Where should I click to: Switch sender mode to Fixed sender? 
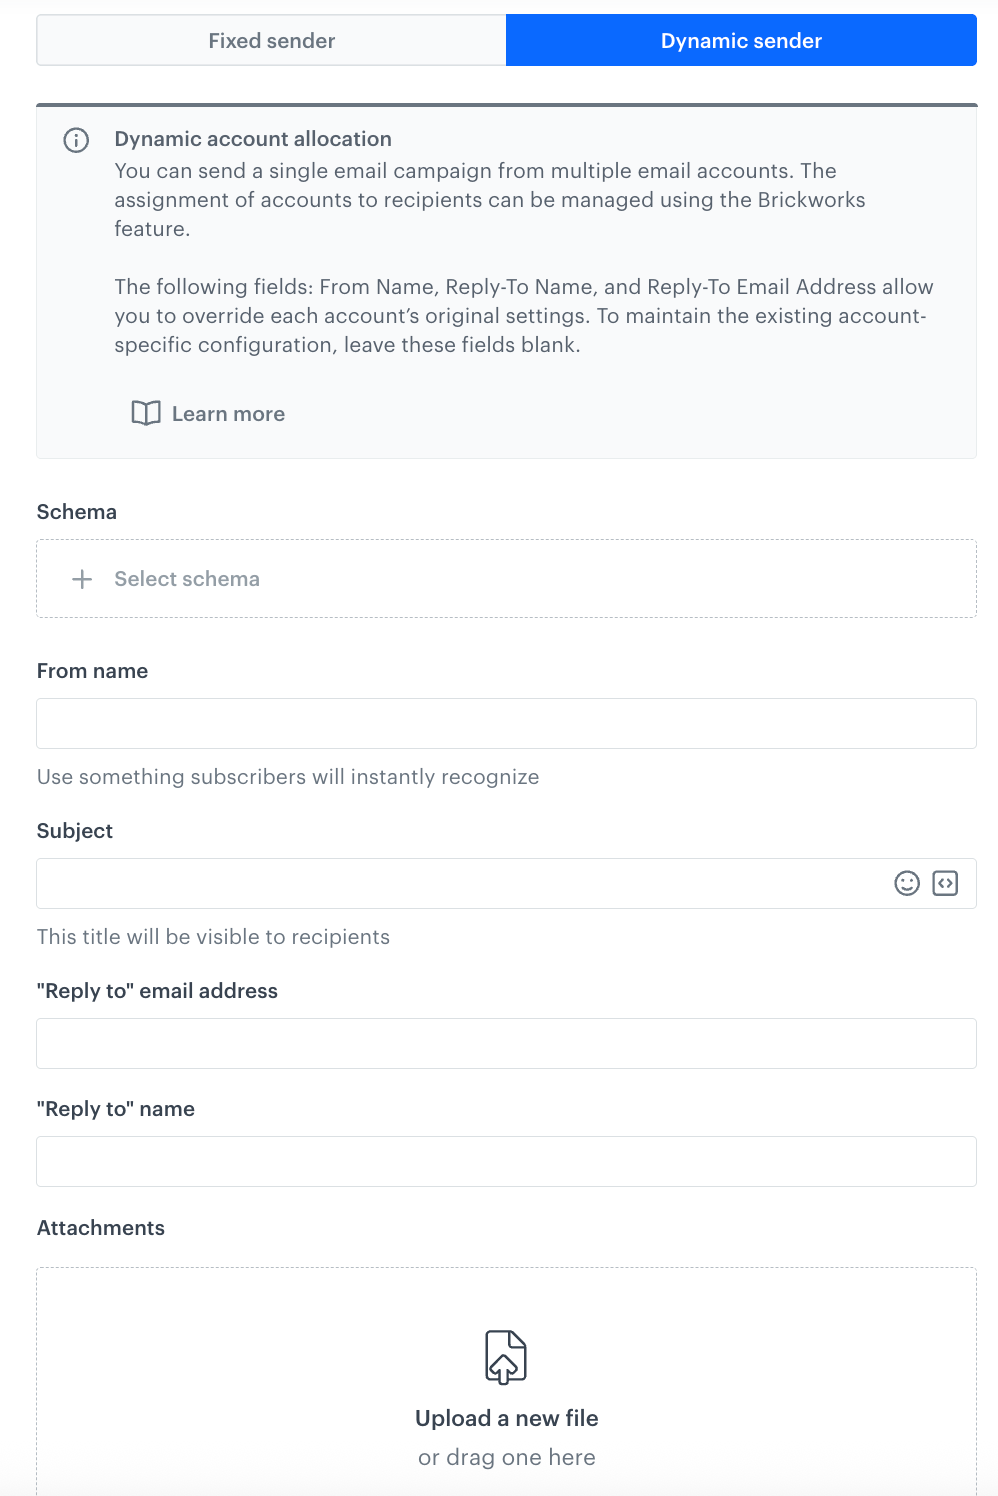(x=271, y=40)
